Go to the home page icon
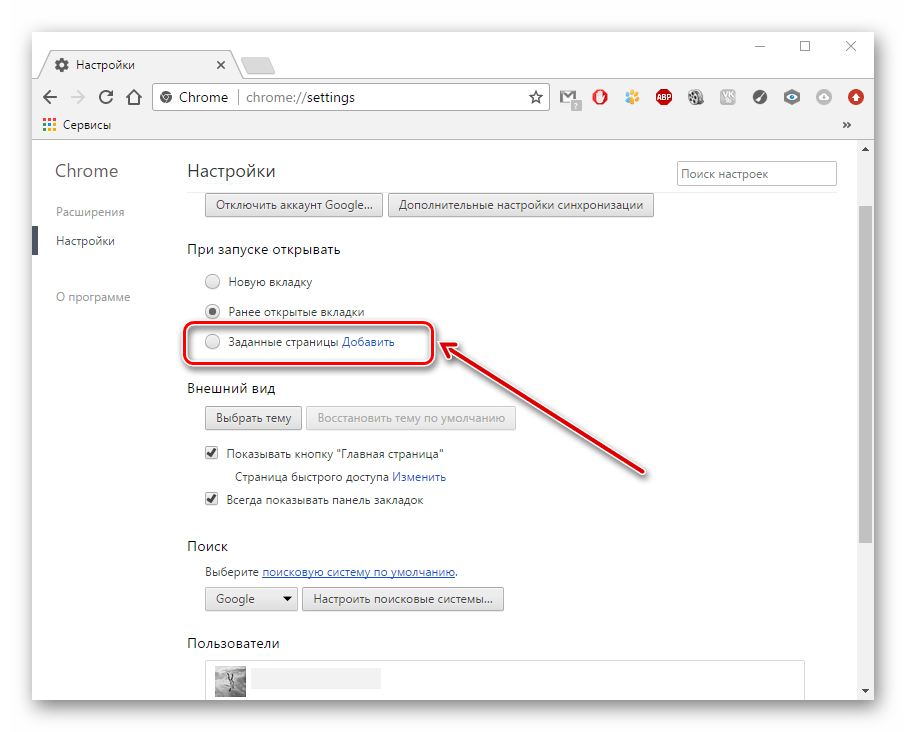 (134, 97)
